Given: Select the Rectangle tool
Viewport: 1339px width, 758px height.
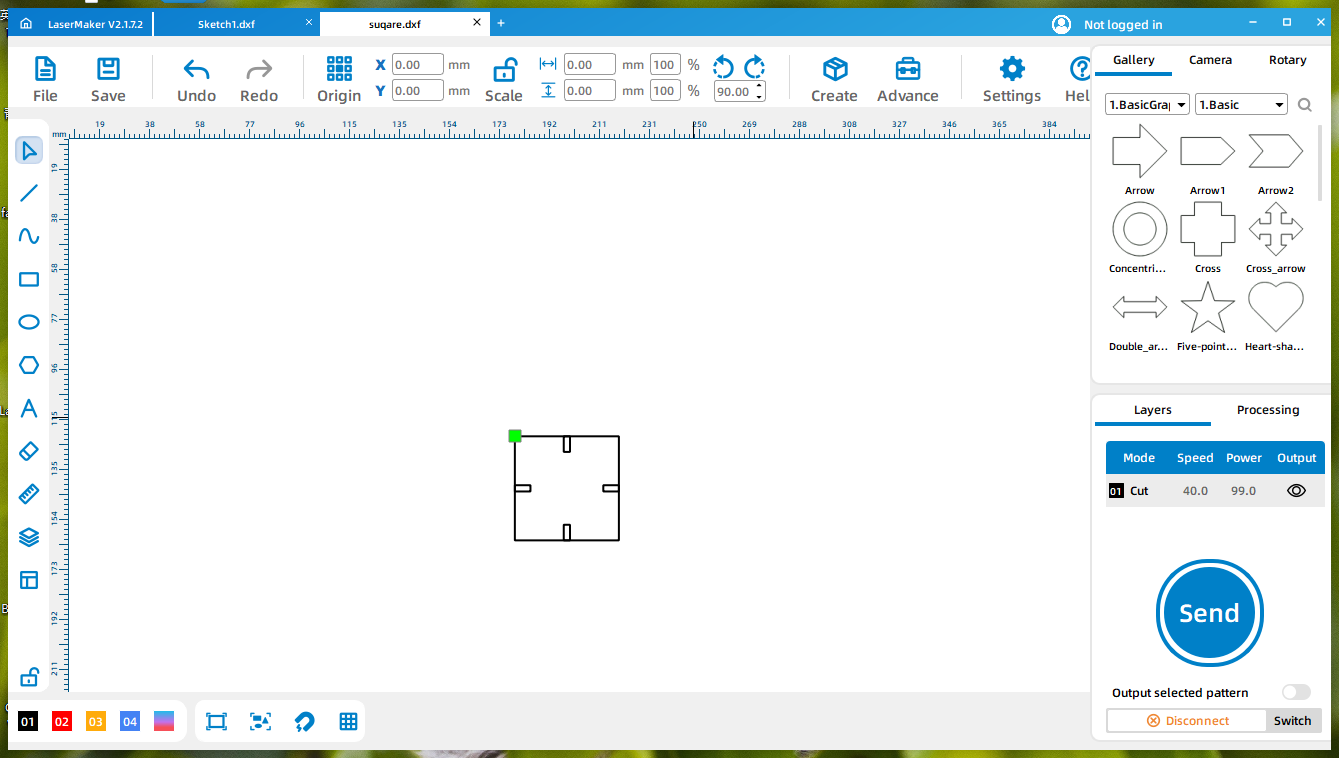Looking at the screenshot, I should (x=29, y=279).
